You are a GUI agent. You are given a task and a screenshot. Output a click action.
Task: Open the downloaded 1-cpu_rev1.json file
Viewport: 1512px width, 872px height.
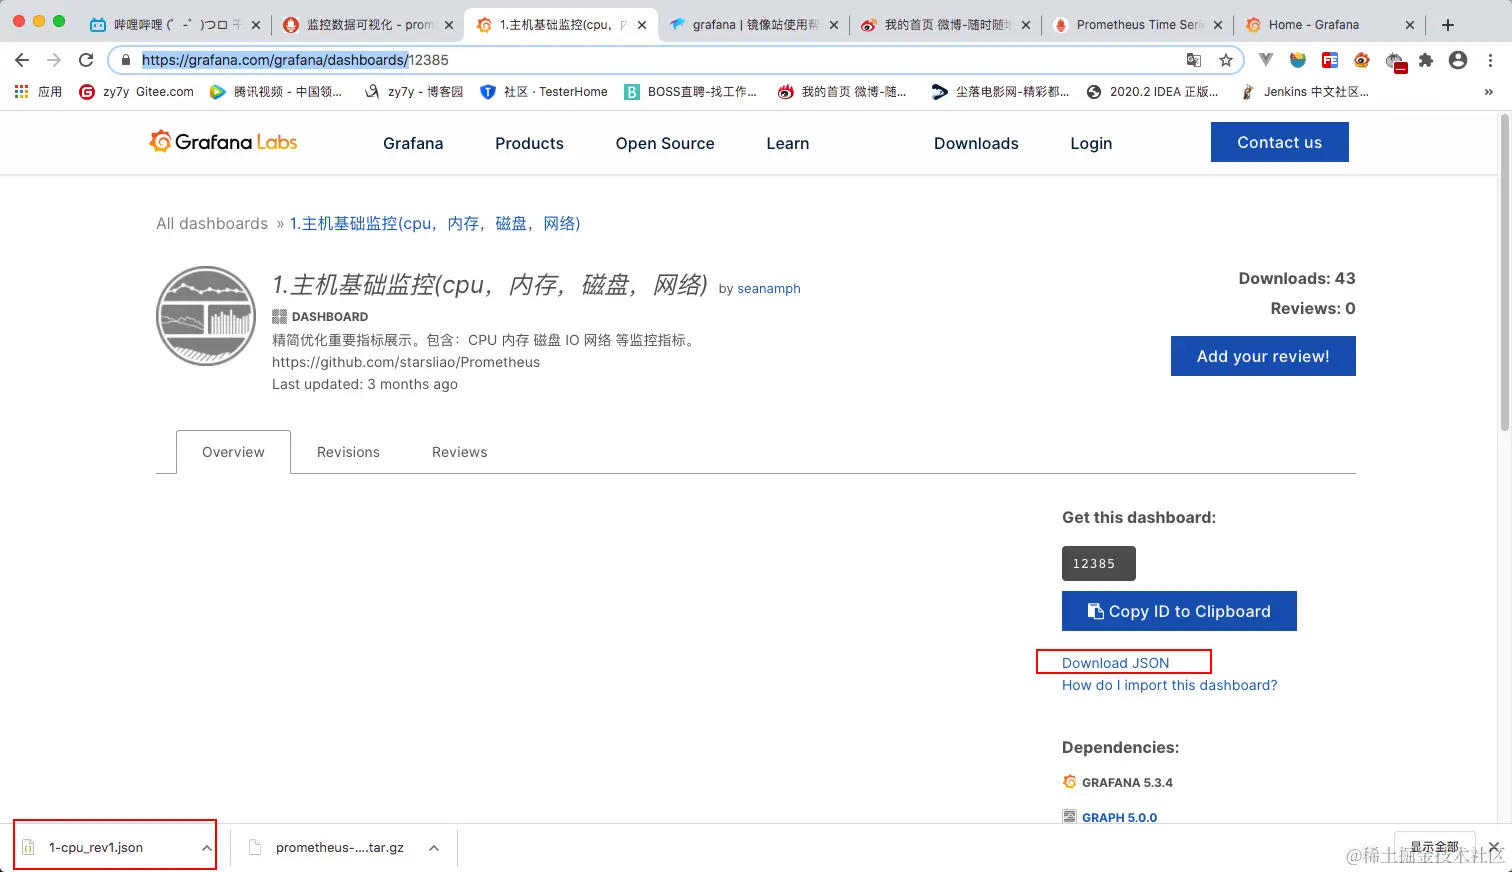96,848
